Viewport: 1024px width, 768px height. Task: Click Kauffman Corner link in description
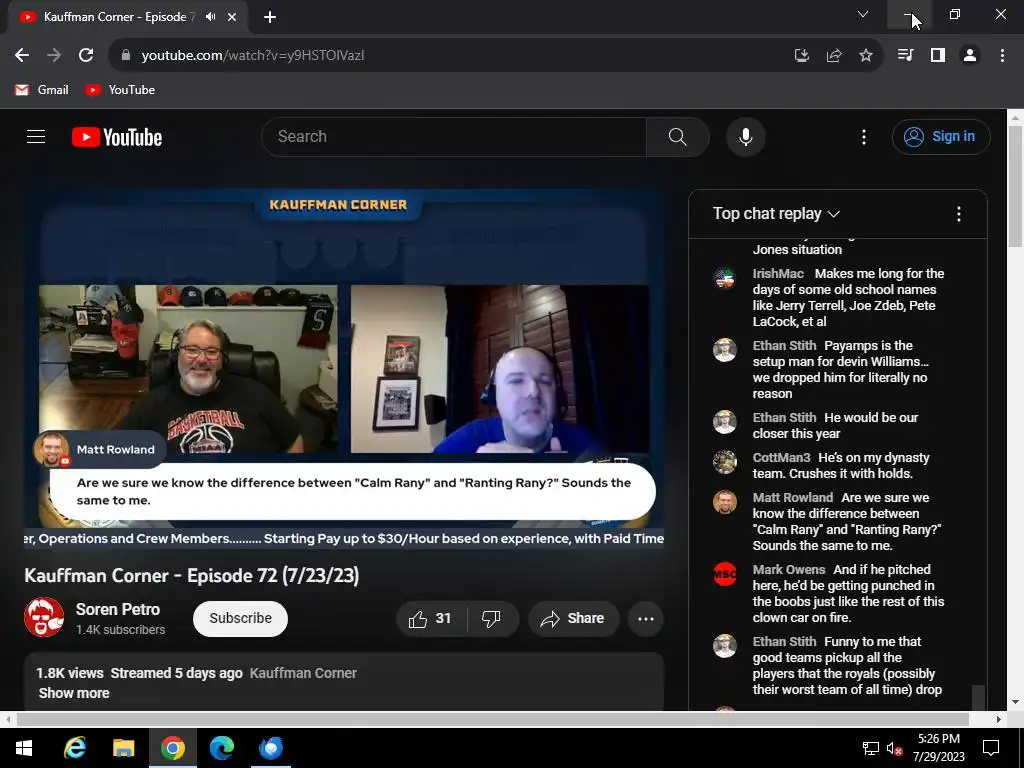point(303,673)
